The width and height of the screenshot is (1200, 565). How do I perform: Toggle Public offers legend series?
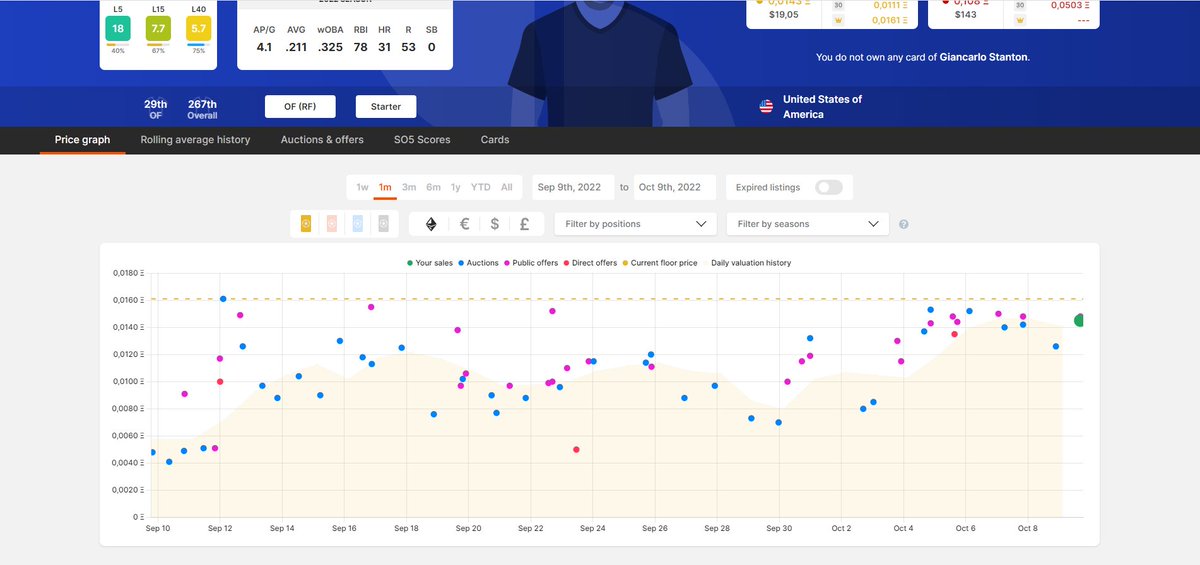pos(532,263)
